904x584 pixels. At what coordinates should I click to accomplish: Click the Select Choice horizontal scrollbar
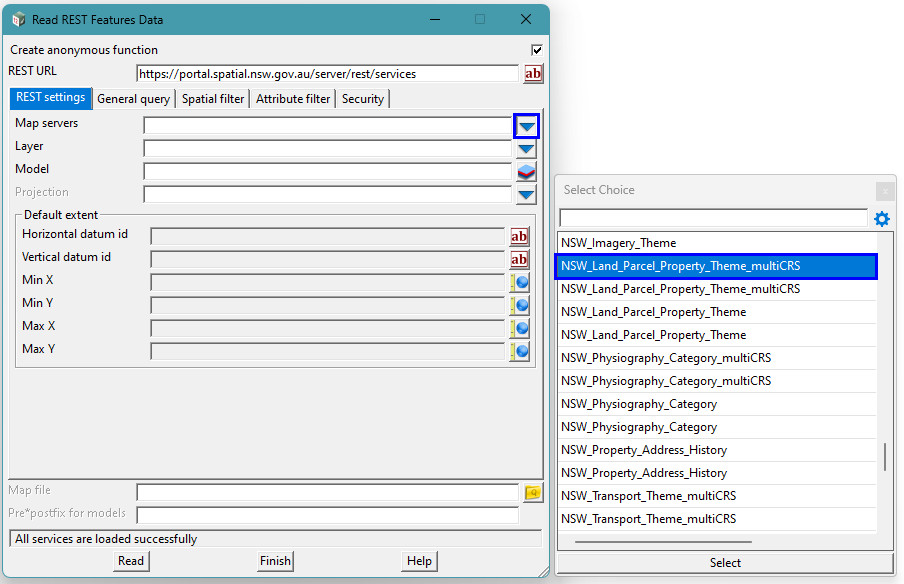(x=663, y=542)
